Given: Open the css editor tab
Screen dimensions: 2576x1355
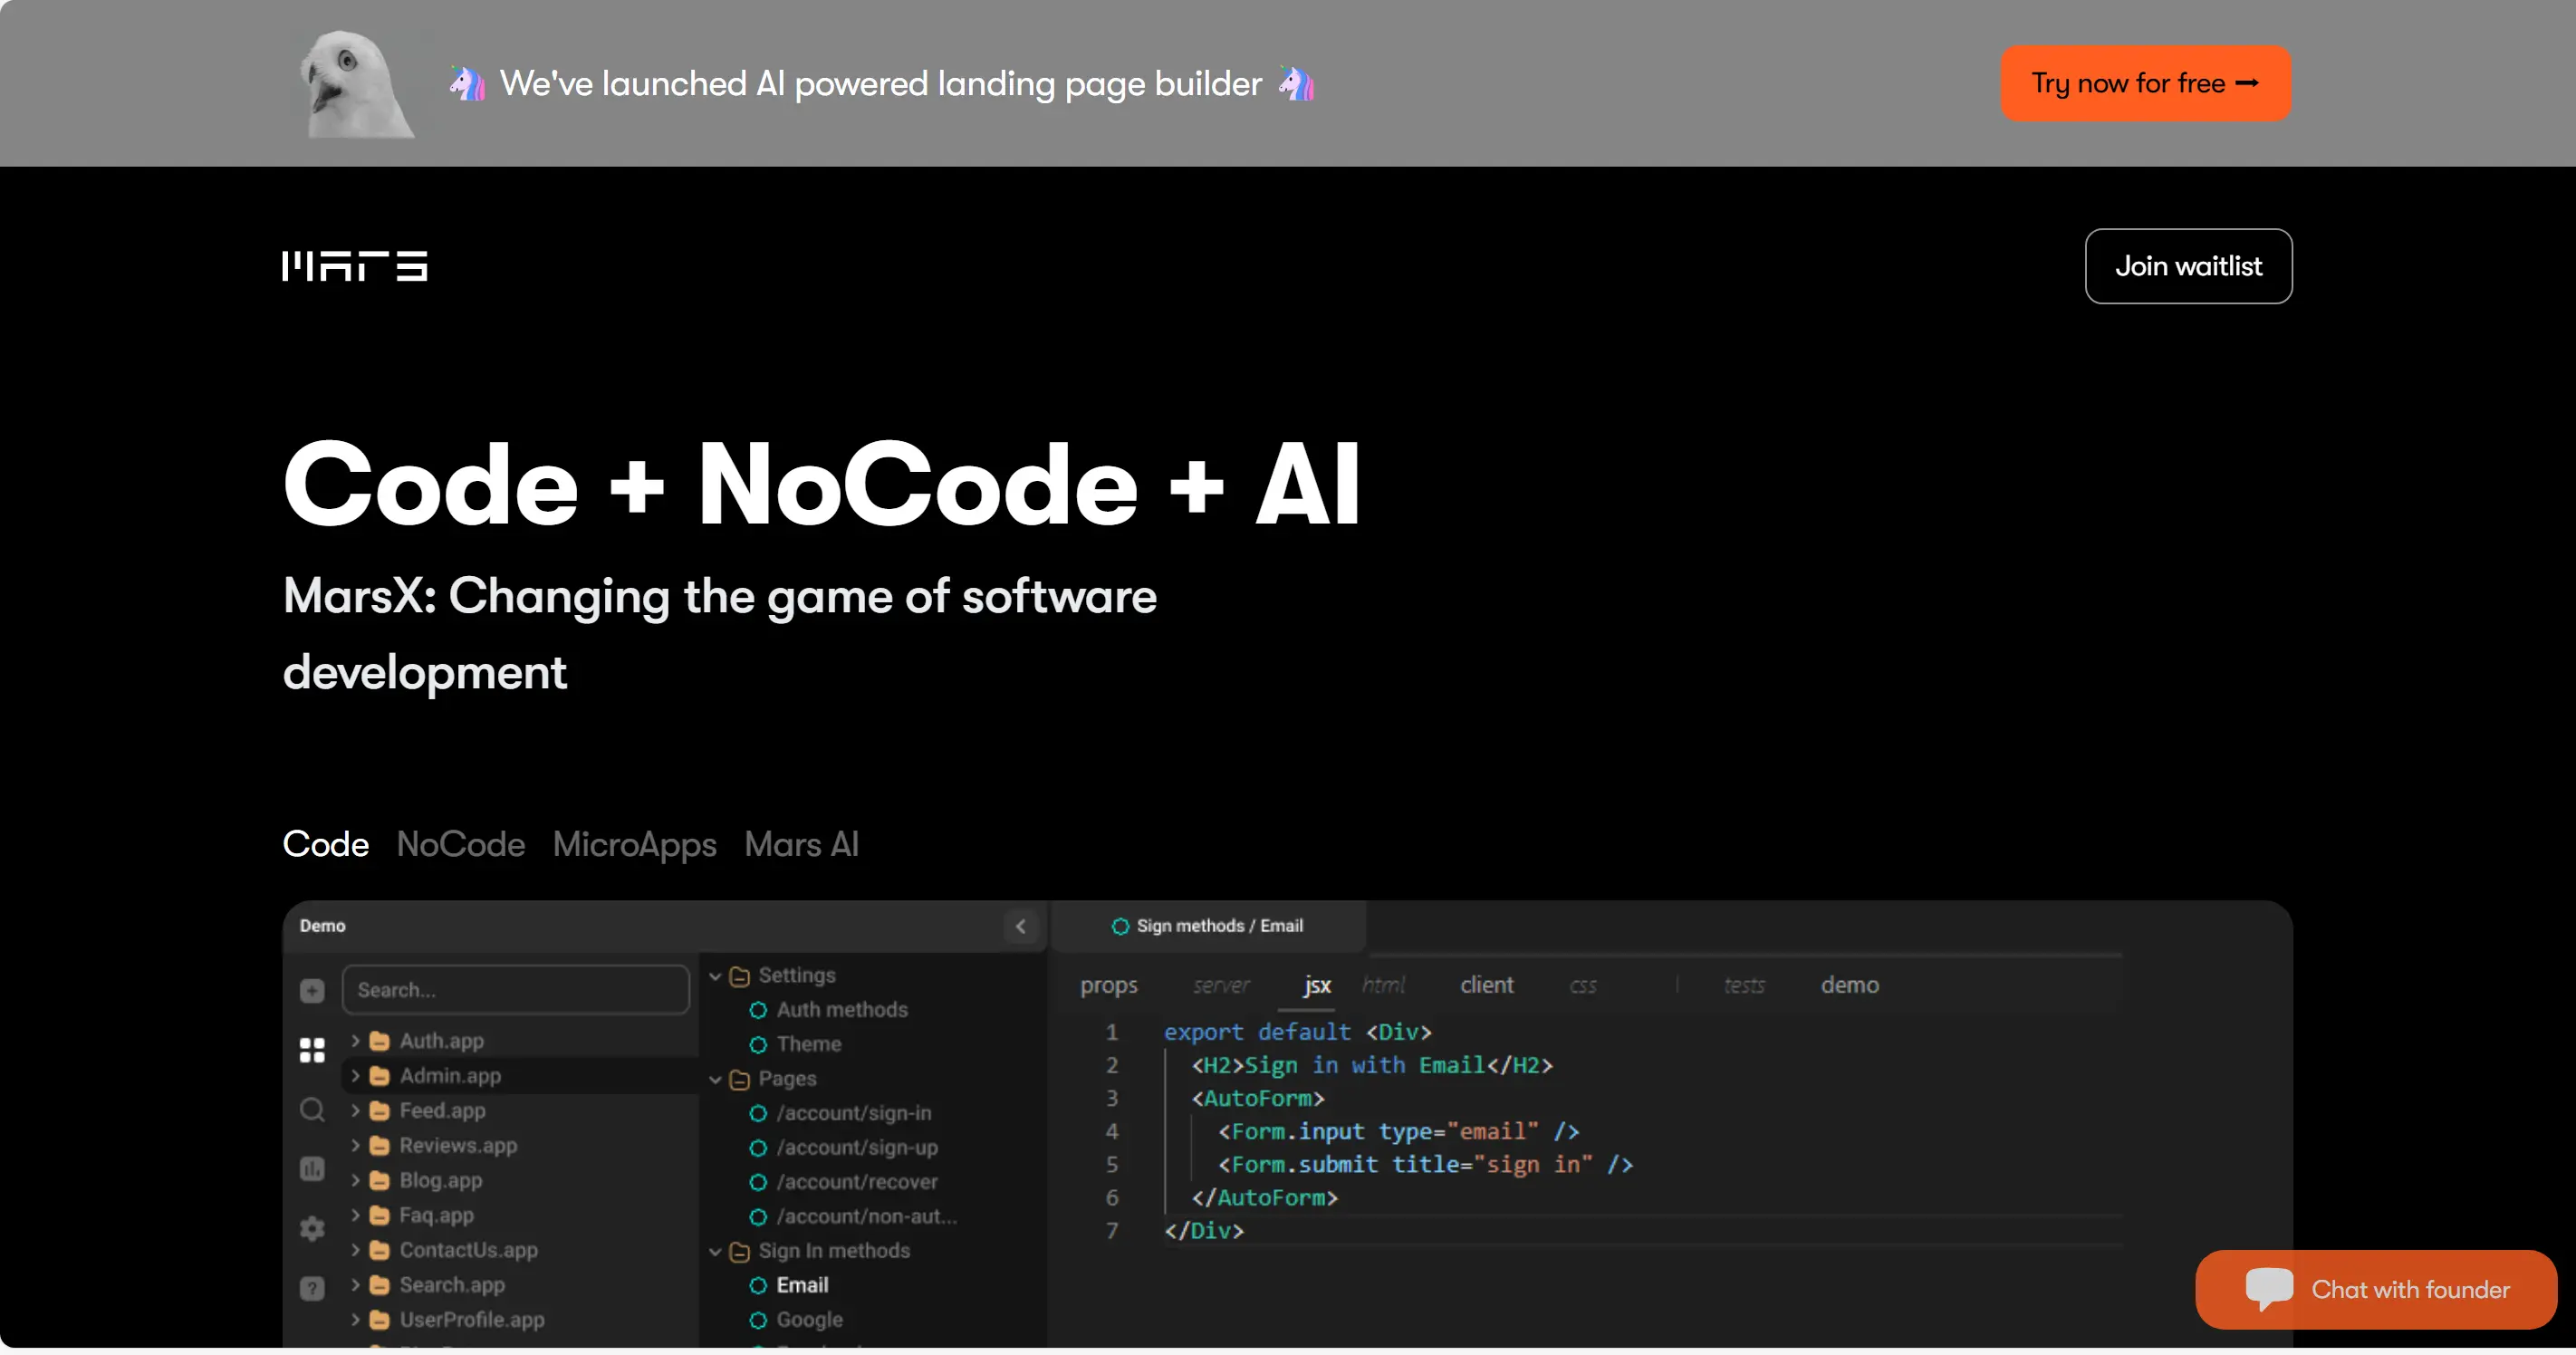Looking at the screenshot, I should pos(1583,985).
